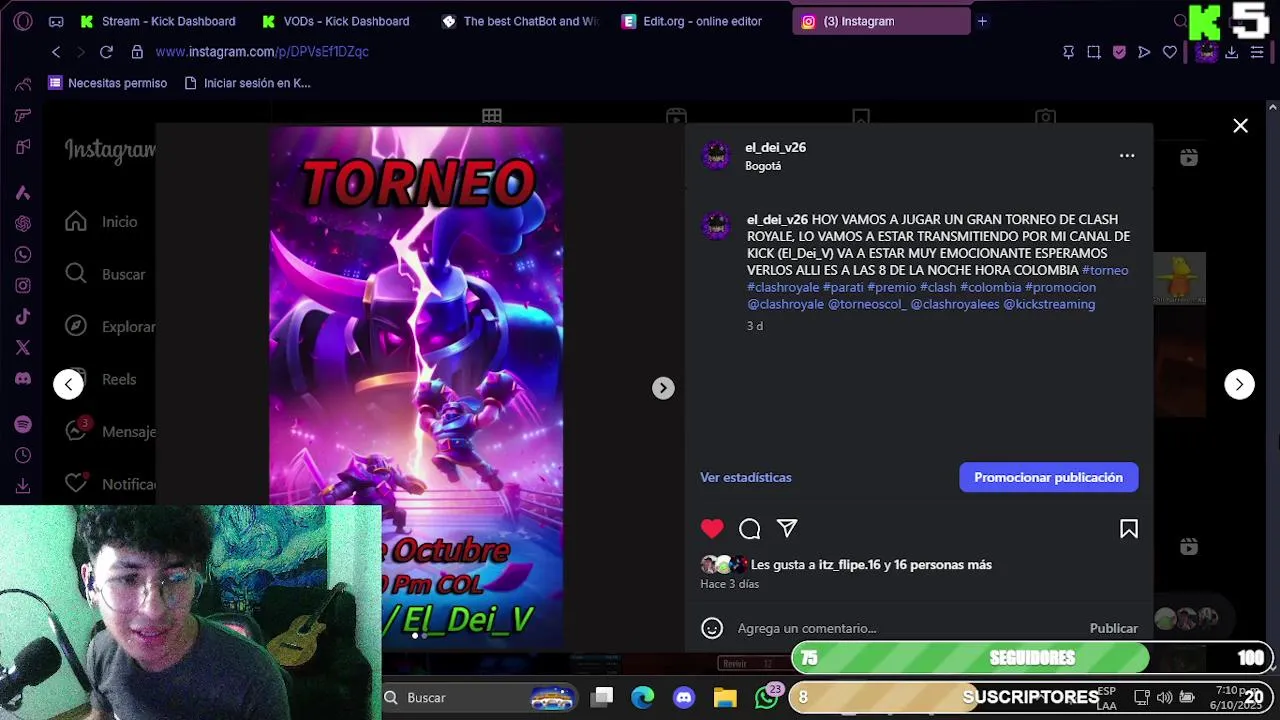Open Iniciar sesión en K... bookmark

[x=248, y=83]
